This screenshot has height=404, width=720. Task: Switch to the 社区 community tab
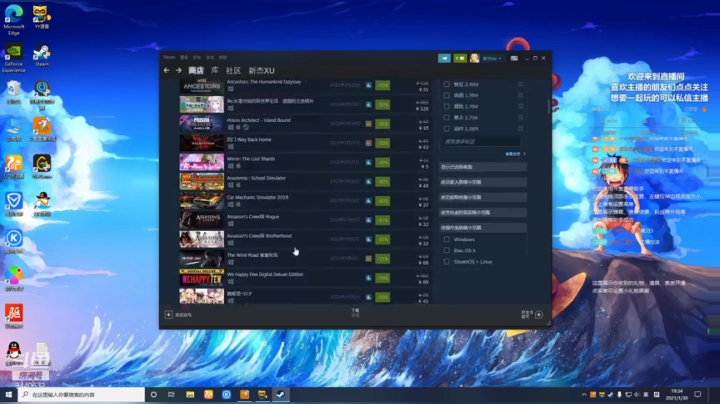click(x=233, y=70)
